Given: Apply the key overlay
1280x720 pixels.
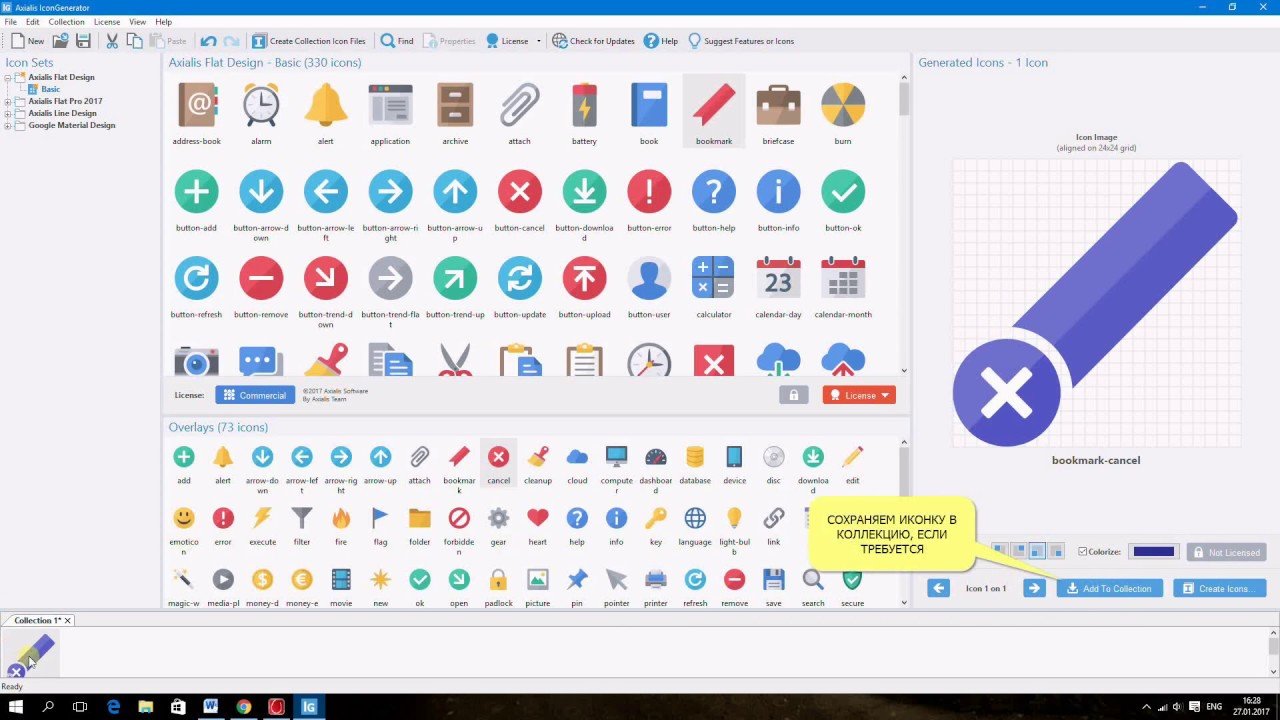Looking at the screenshot, I should (x=656, y=518).
